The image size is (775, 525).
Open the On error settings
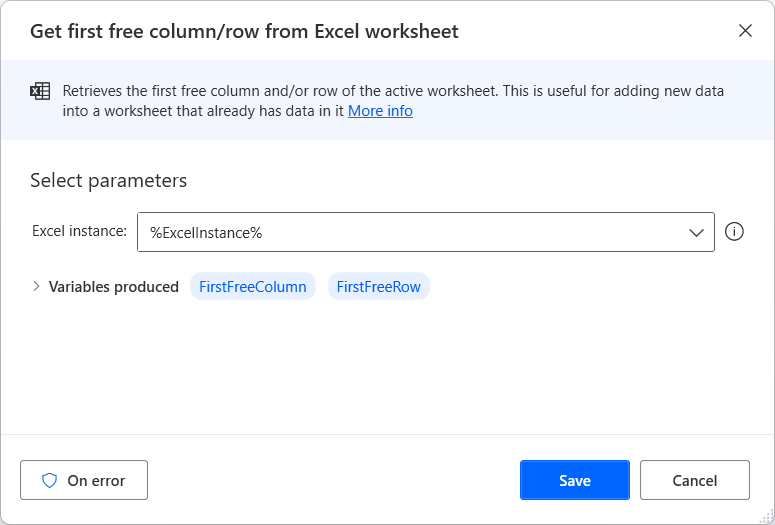[x=84, y=480]
